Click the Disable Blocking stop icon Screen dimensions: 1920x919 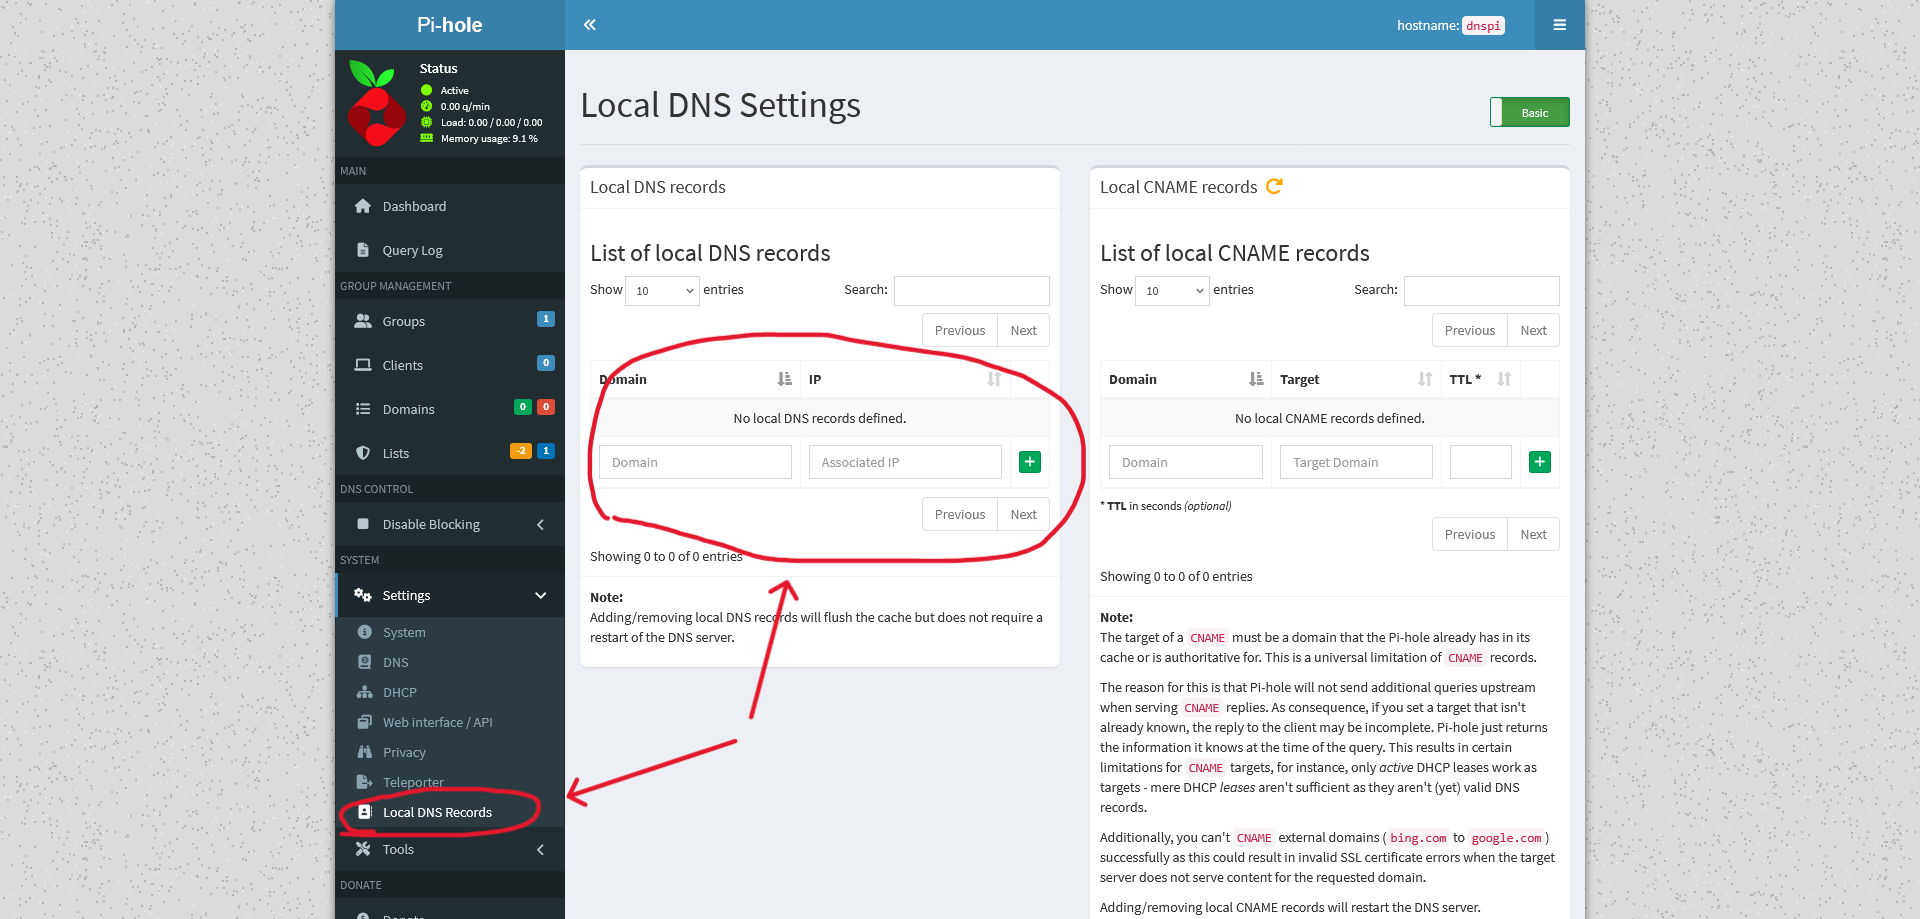point(363,524)
